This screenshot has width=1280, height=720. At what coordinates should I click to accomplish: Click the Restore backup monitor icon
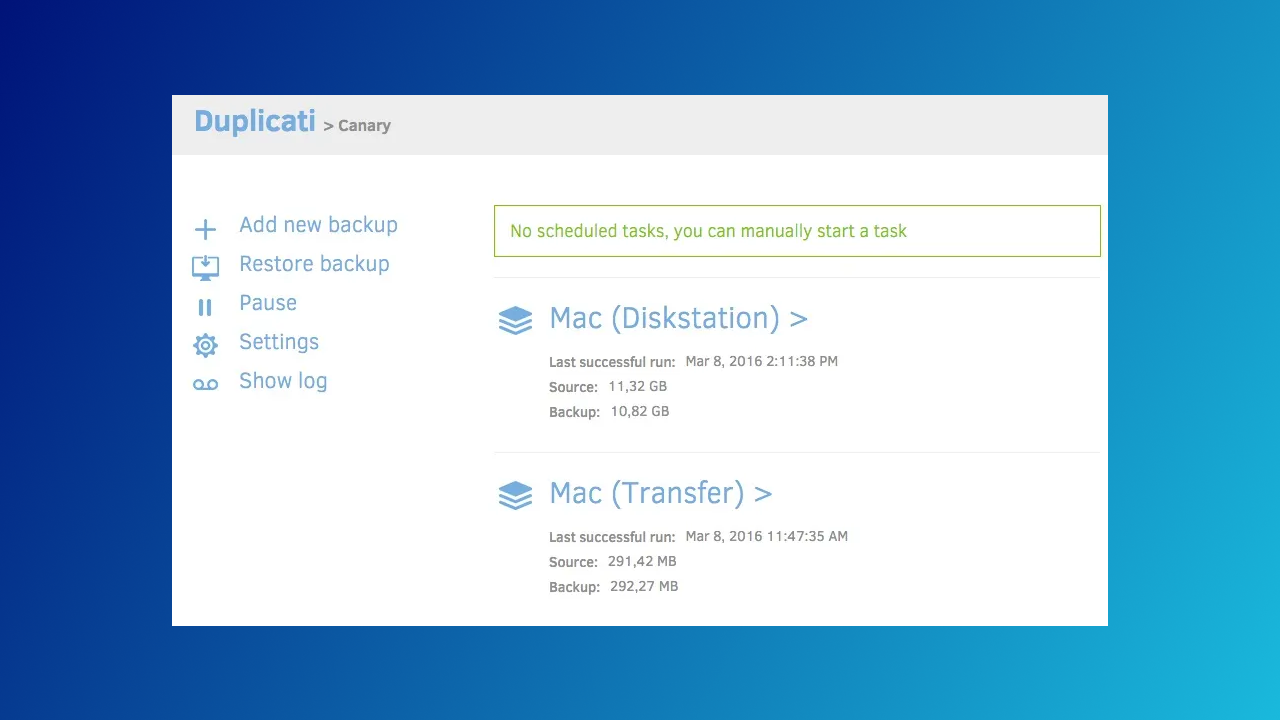(x=205, y=267)
